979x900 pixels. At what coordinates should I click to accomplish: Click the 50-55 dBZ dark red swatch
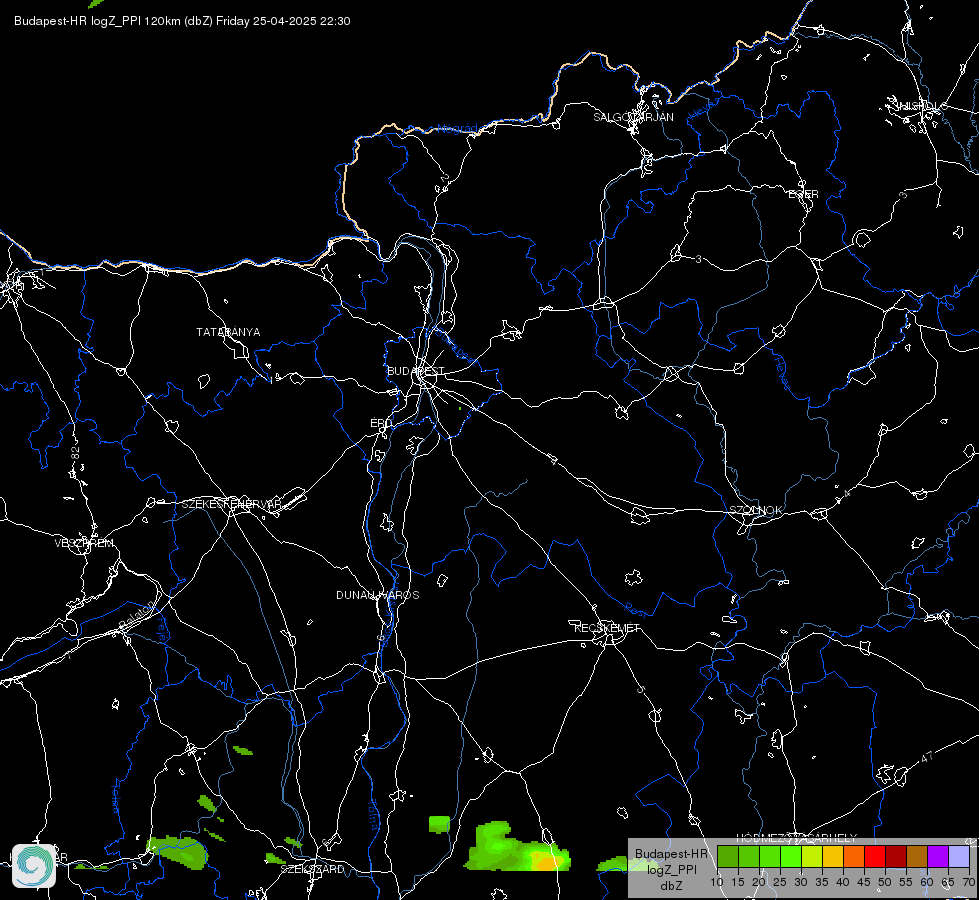coord(896,856)
